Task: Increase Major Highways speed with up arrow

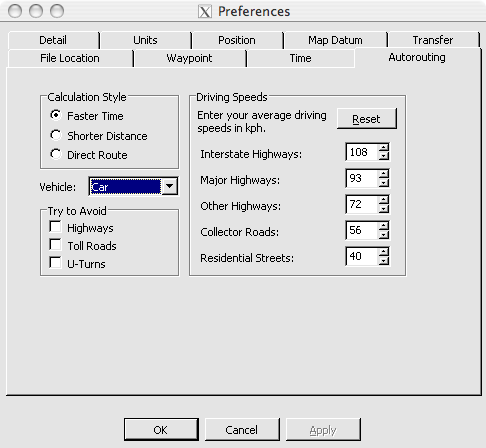Action: [384, 174]
